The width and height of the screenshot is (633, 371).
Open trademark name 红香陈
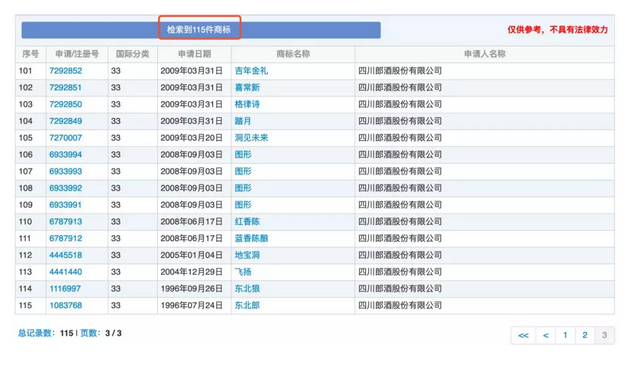[x=247, y=222]
